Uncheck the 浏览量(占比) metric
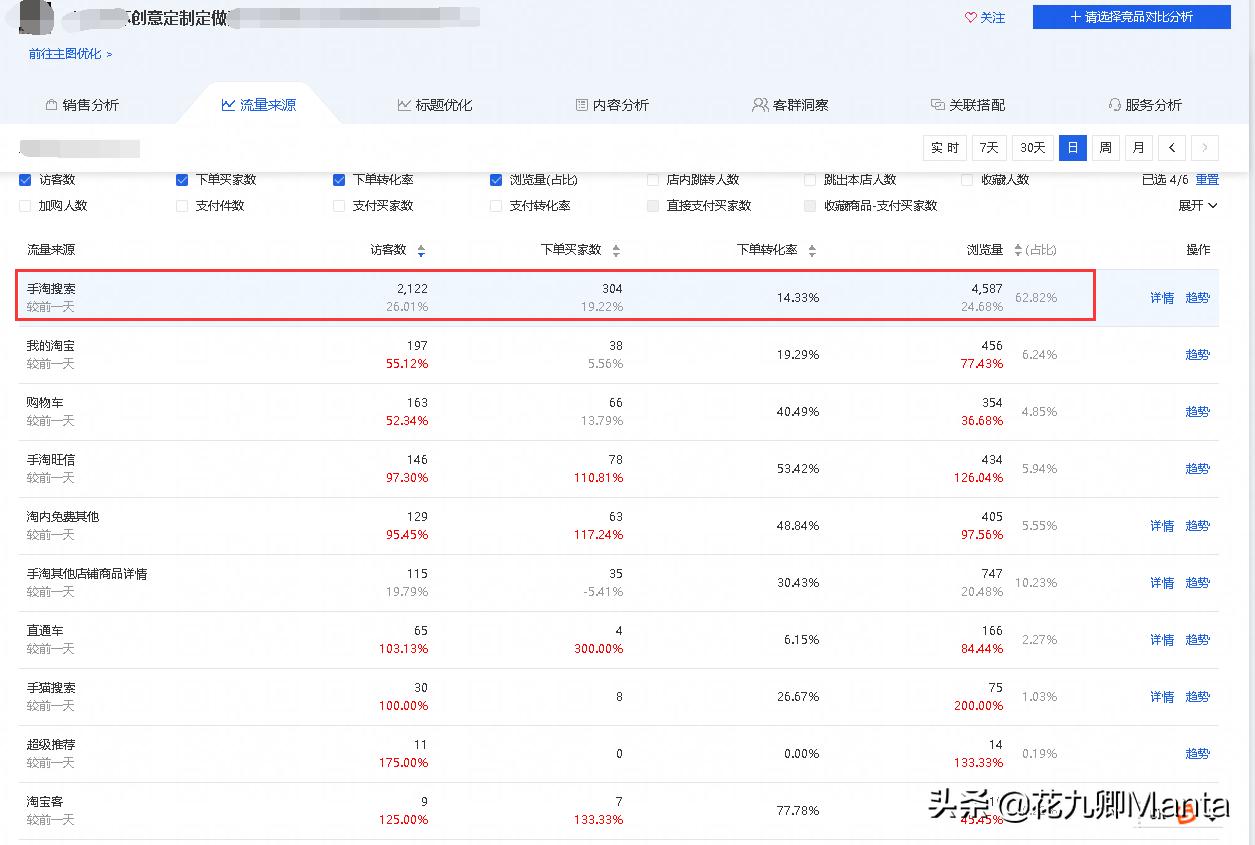This screenshot has height=845, width=1255. (496, 179)
